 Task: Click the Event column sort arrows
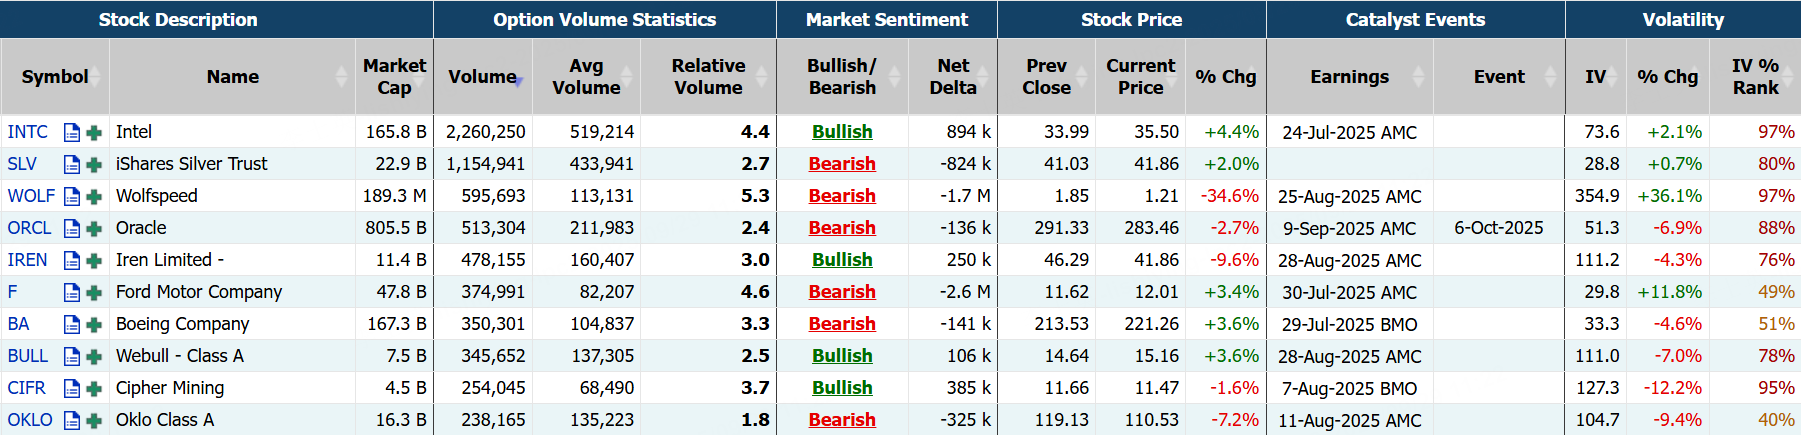(x=1550, y=77)
